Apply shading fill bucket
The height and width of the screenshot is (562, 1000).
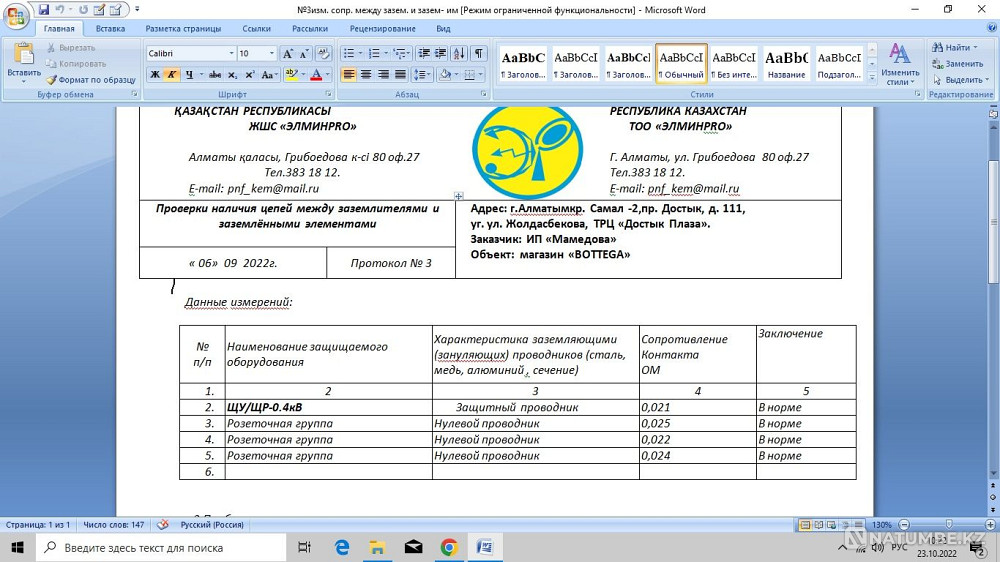click(x=445, y=75)
